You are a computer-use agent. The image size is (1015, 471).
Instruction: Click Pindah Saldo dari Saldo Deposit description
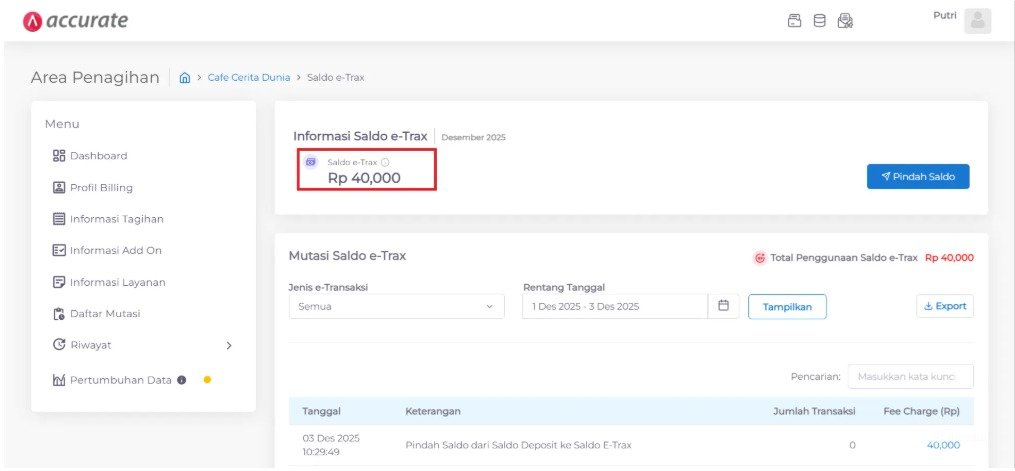(x=519, y=445)
